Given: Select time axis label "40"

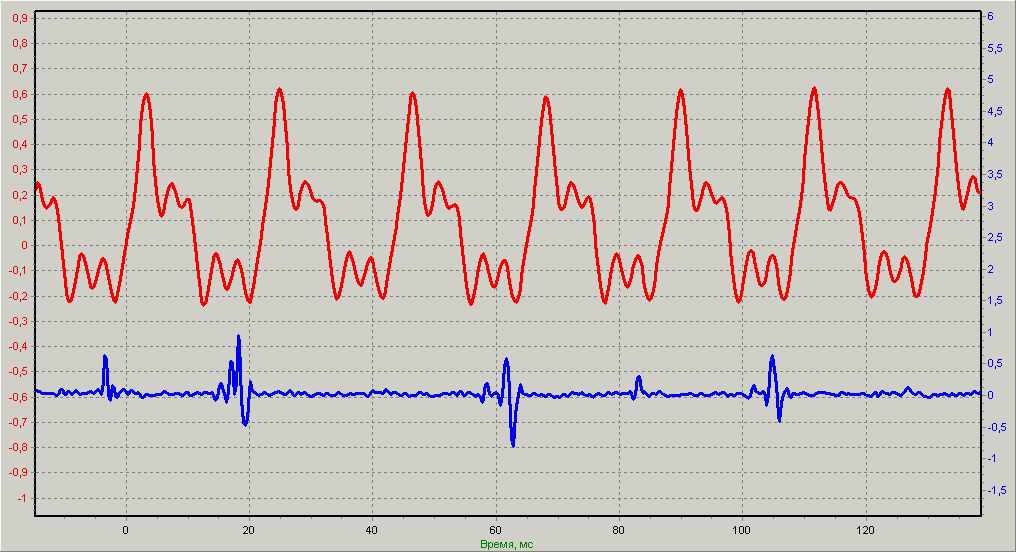Looking at the screenshot, I should point(372,530).
